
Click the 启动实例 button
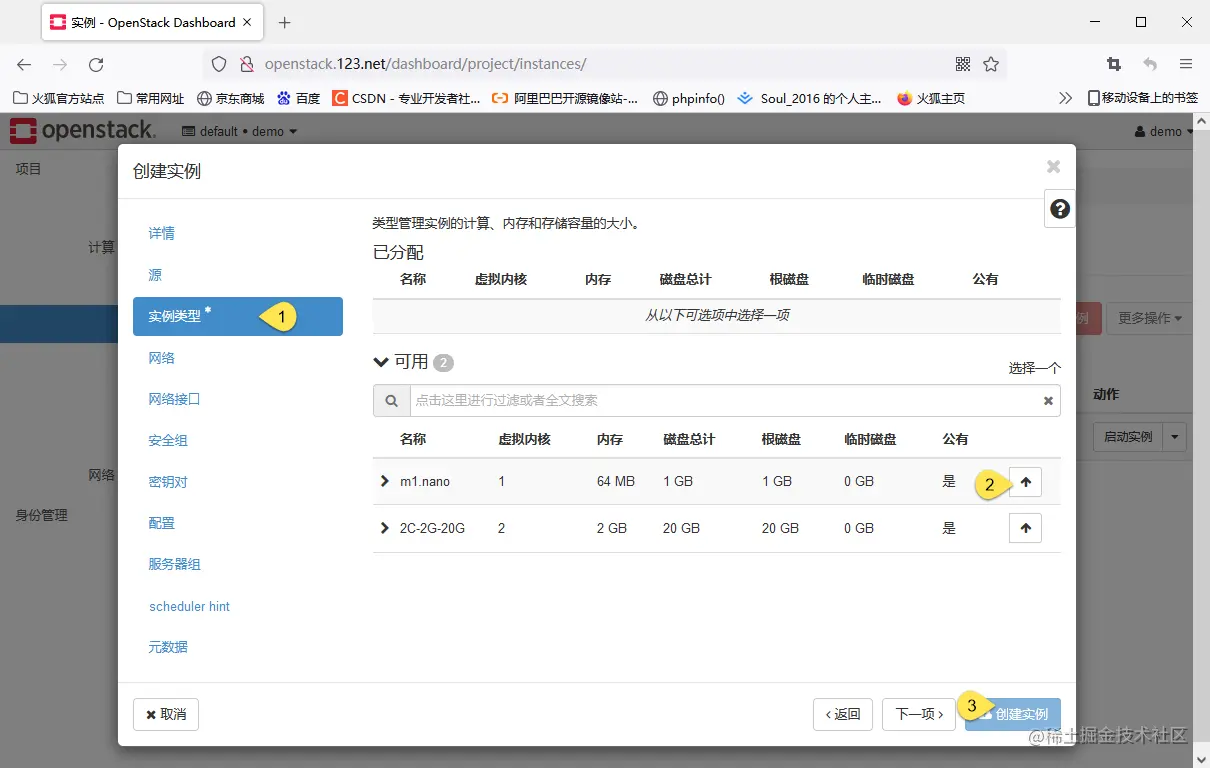pos(1128,437)
